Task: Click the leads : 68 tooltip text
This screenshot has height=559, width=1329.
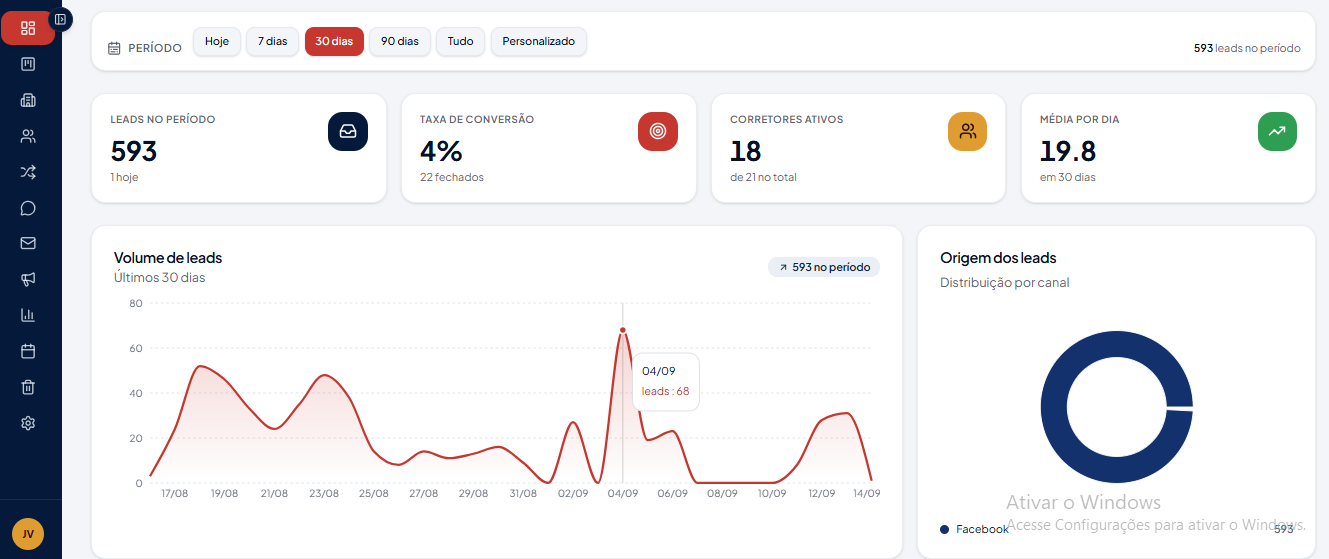Action: point(665,391)
